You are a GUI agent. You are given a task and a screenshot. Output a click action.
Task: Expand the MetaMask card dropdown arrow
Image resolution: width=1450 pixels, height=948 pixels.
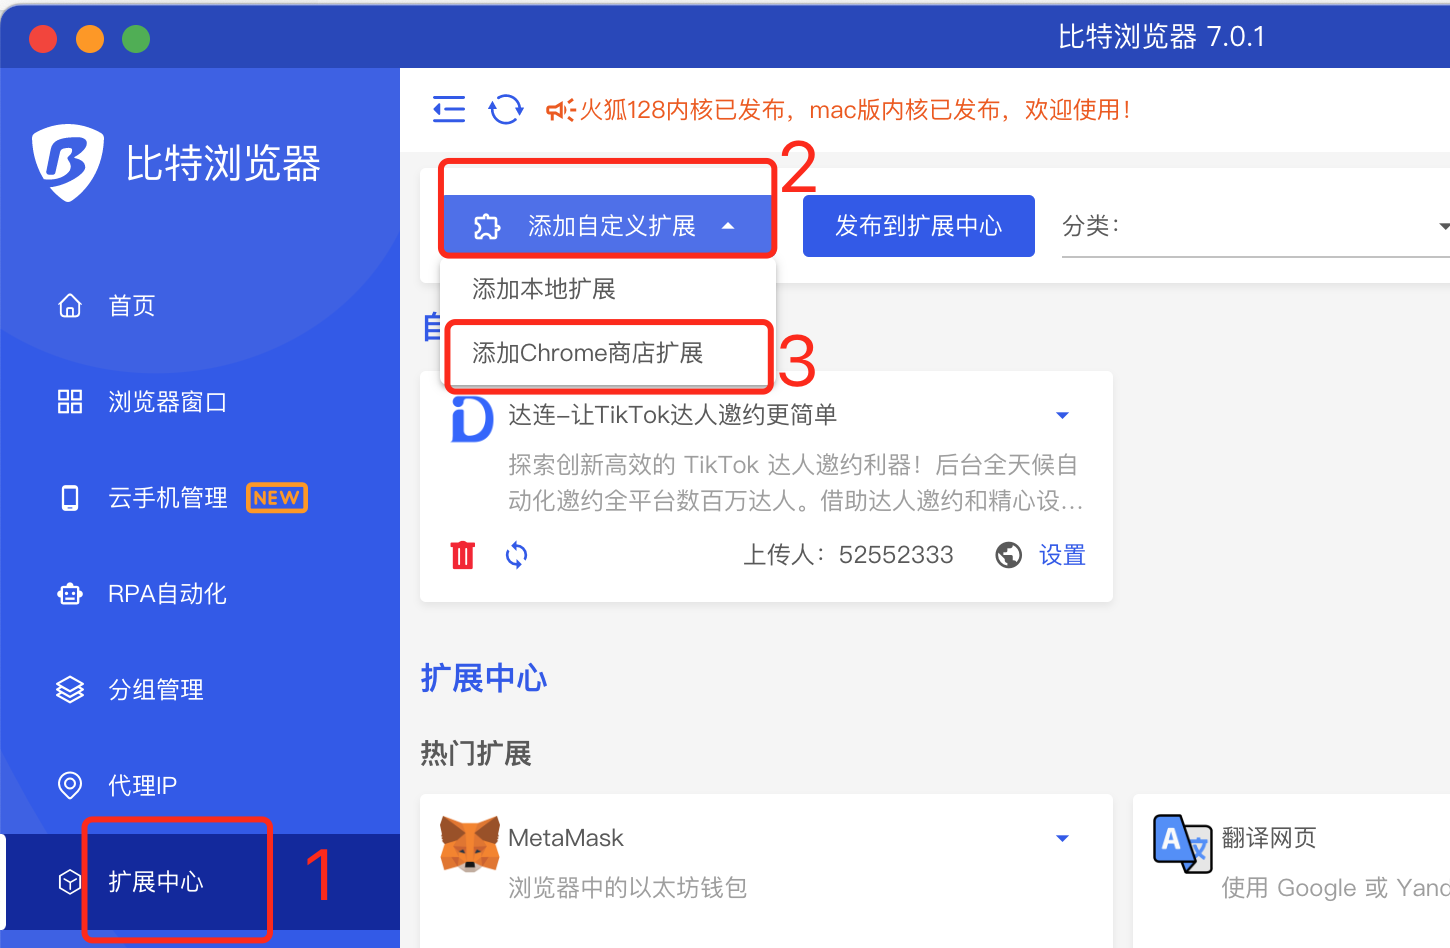[x=1063, y=838]
